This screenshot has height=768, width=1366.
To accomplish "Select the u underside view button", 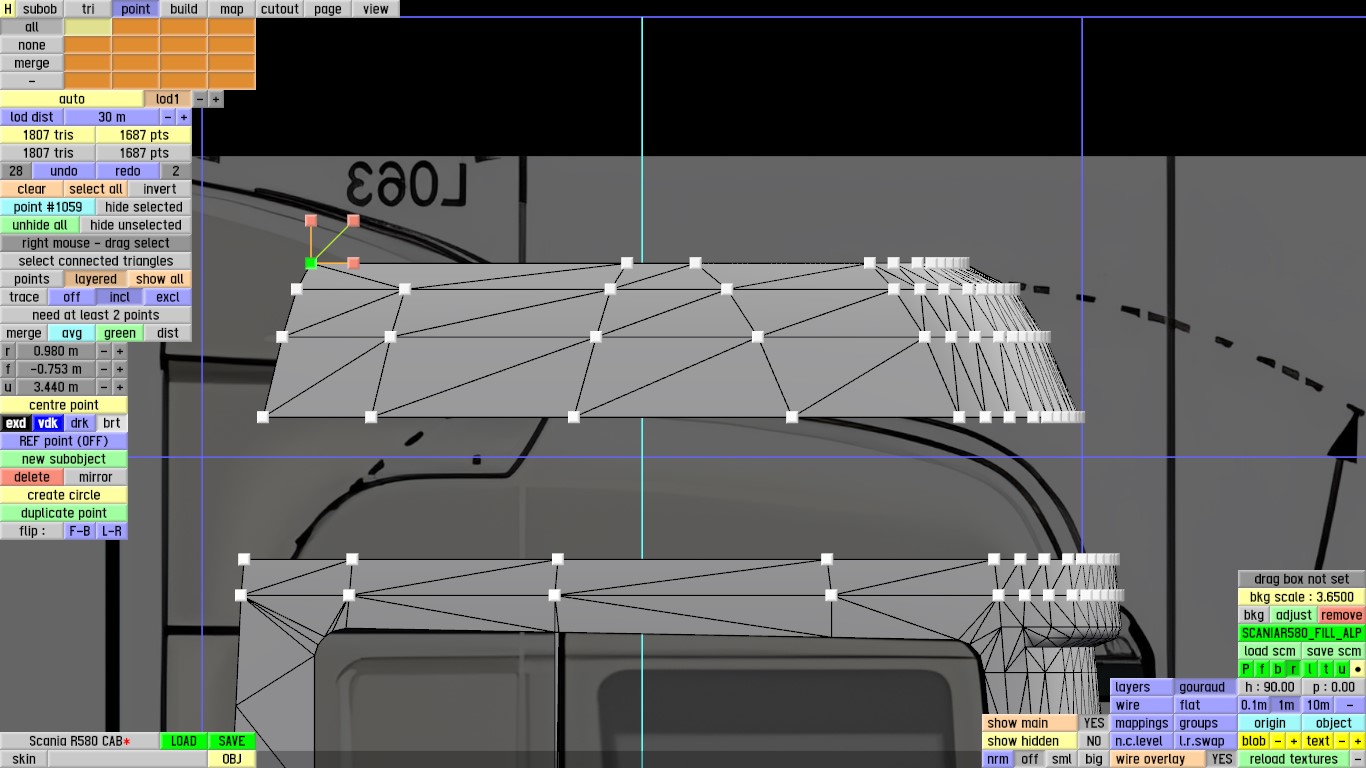I will [x=1343, y=669].
